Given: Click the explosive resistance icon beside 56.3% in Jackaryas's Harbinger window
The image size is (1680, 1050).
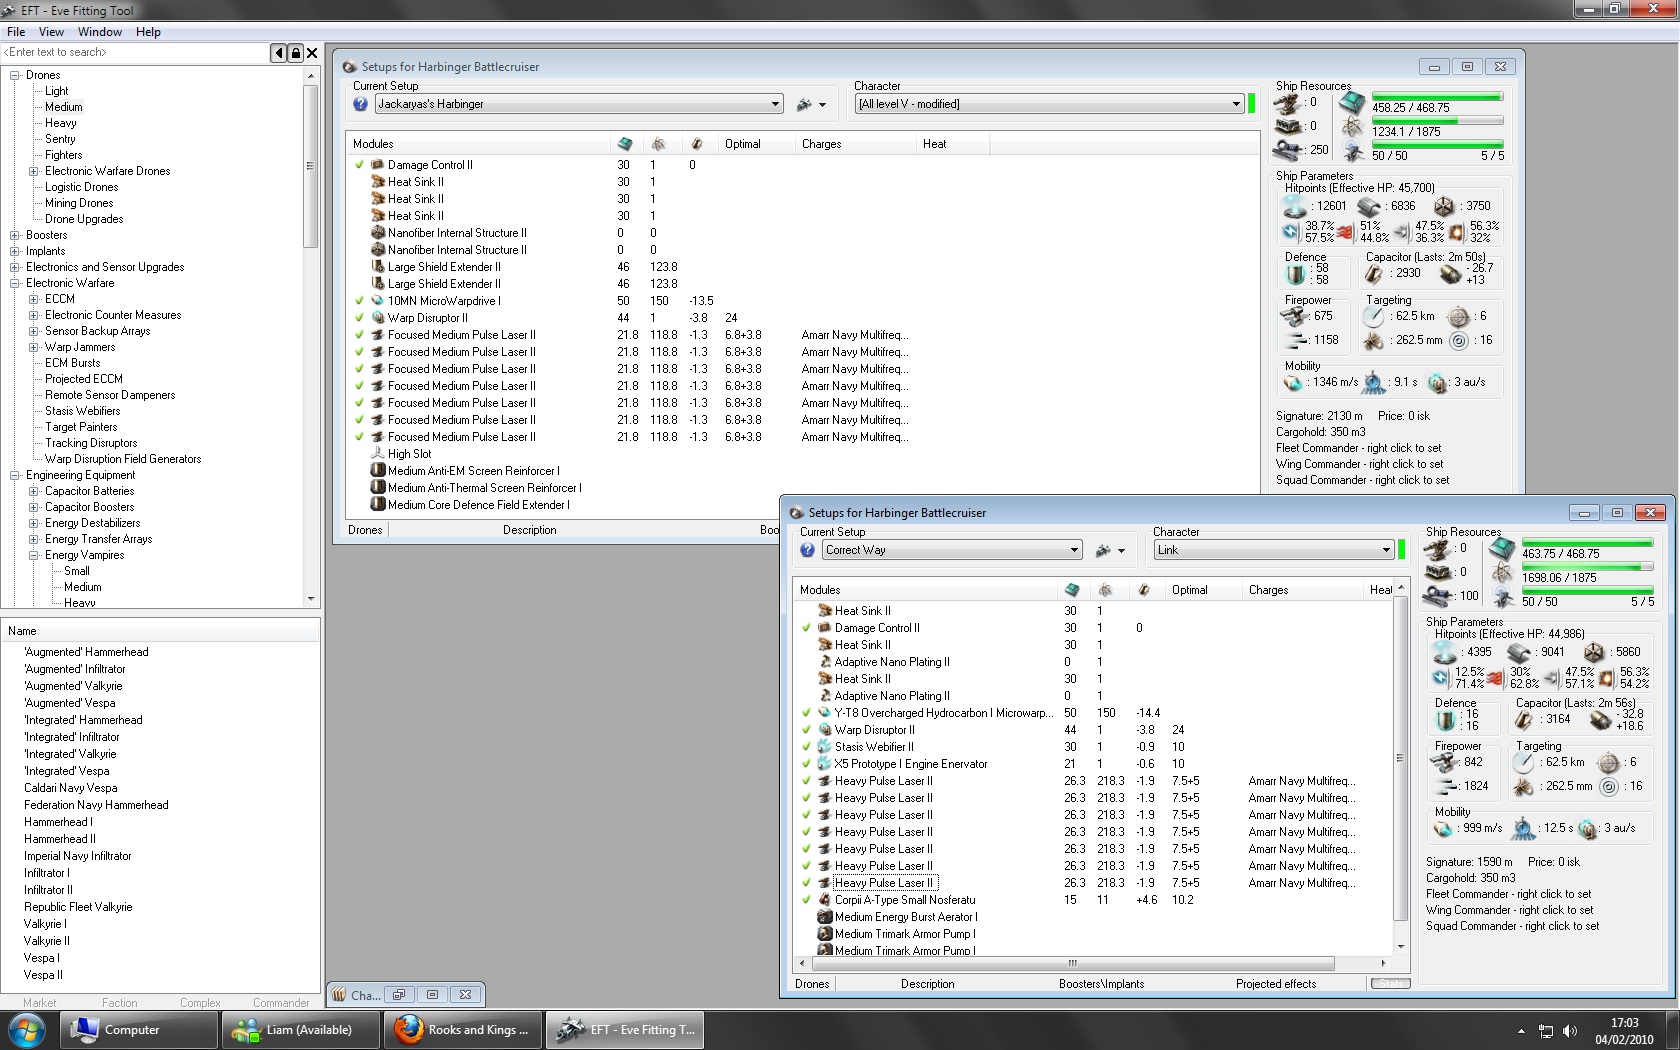Looking at the screenshot, I should (x=1457, y=232).
